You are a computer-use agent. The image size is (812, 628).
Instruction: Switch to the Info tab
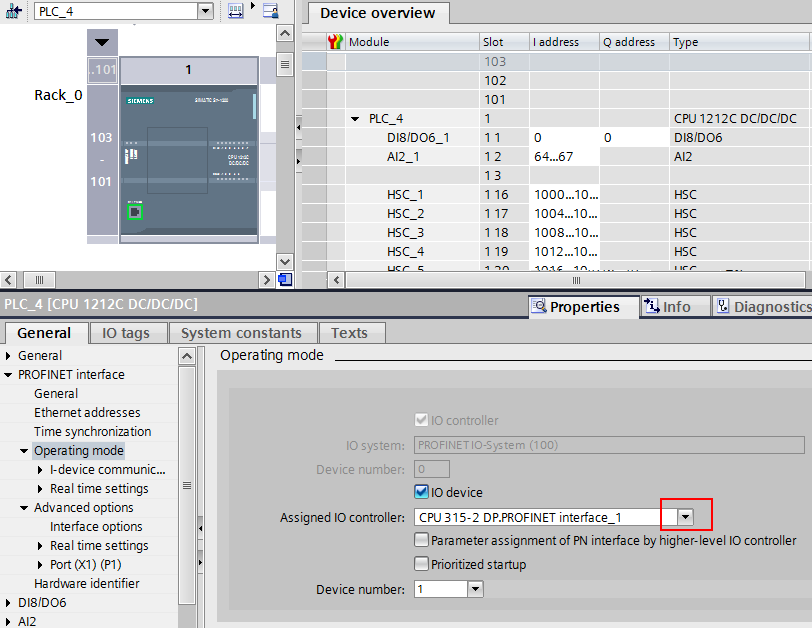[x=674, y=307]
